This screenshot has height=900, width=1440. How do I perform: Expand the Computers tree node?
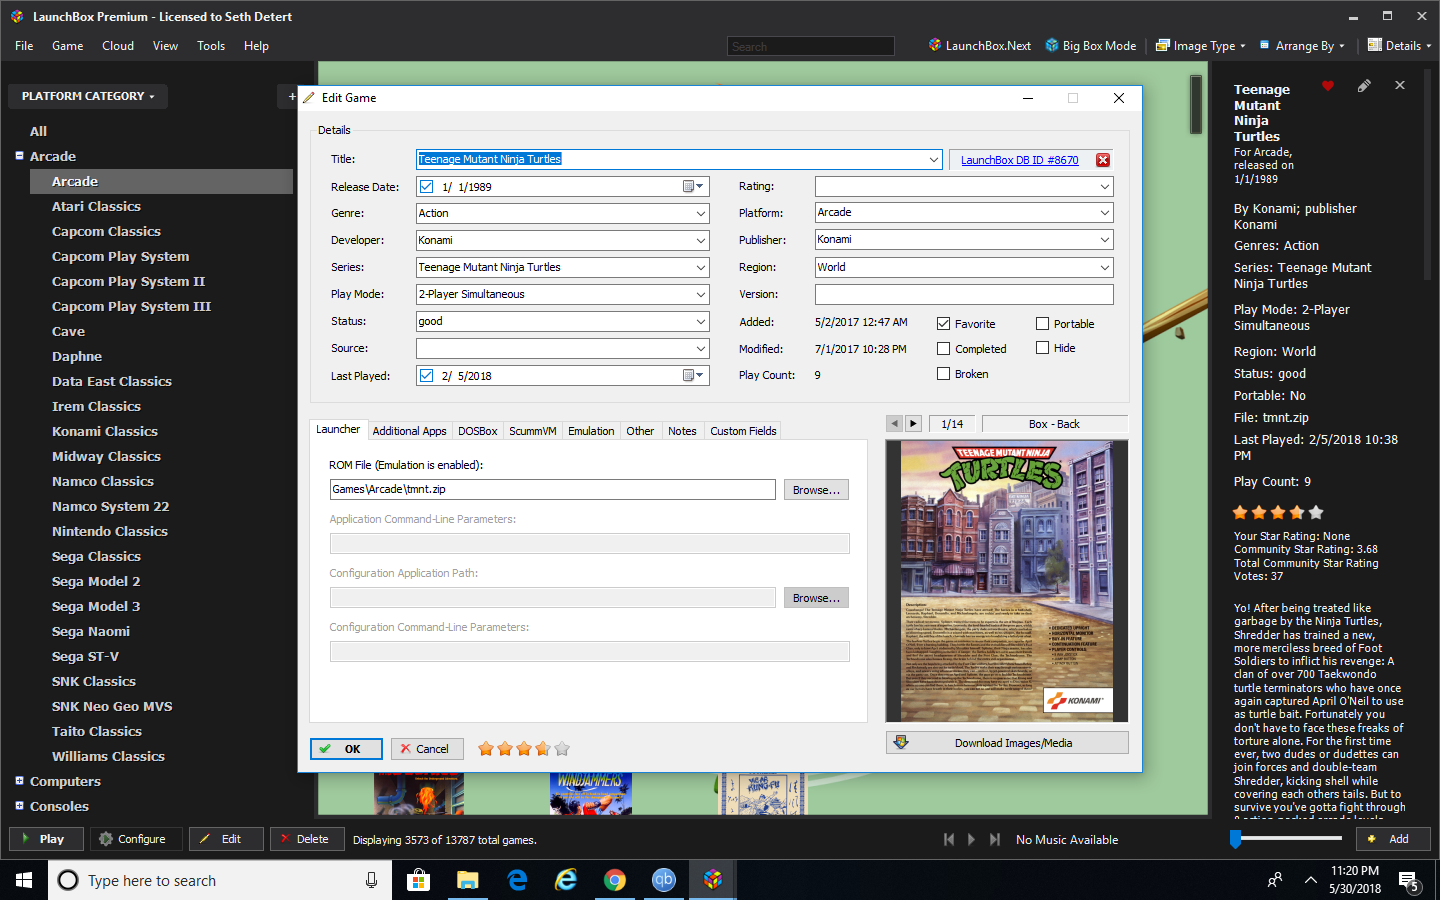(19, 781)
